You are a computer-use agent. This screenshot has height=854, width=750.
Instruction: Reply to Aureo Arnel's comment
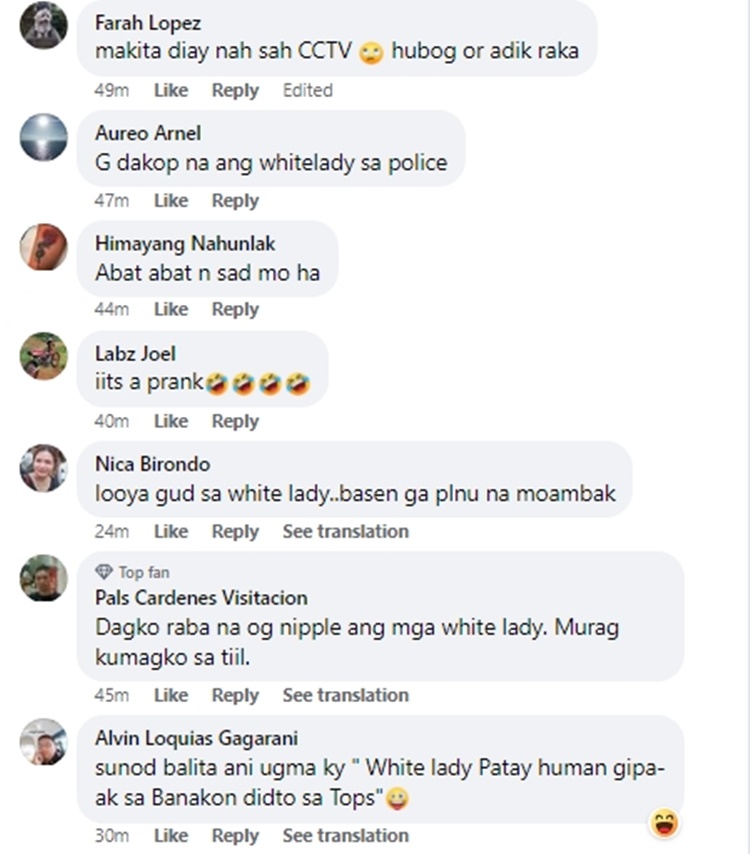[x=235, y=200]
